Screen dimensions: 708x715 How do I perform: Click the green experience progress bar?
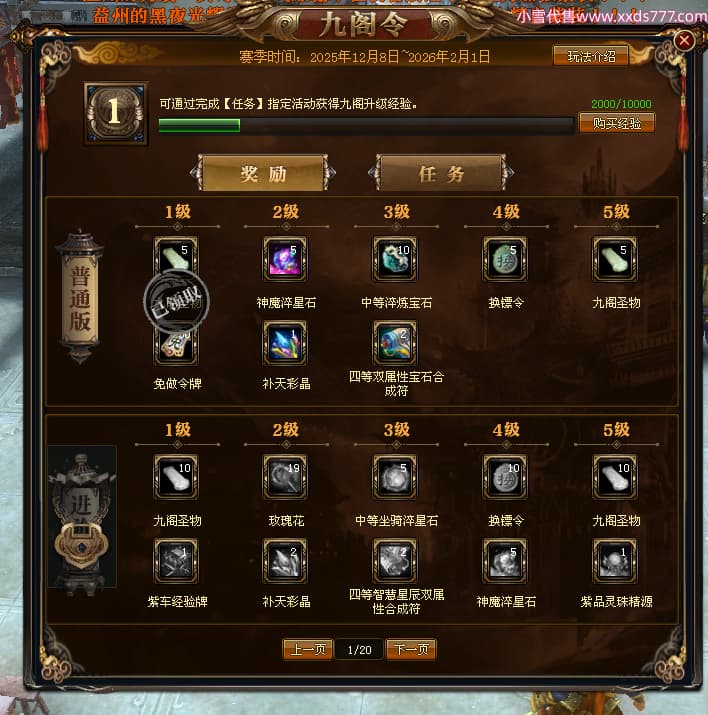tap(366, 125)
